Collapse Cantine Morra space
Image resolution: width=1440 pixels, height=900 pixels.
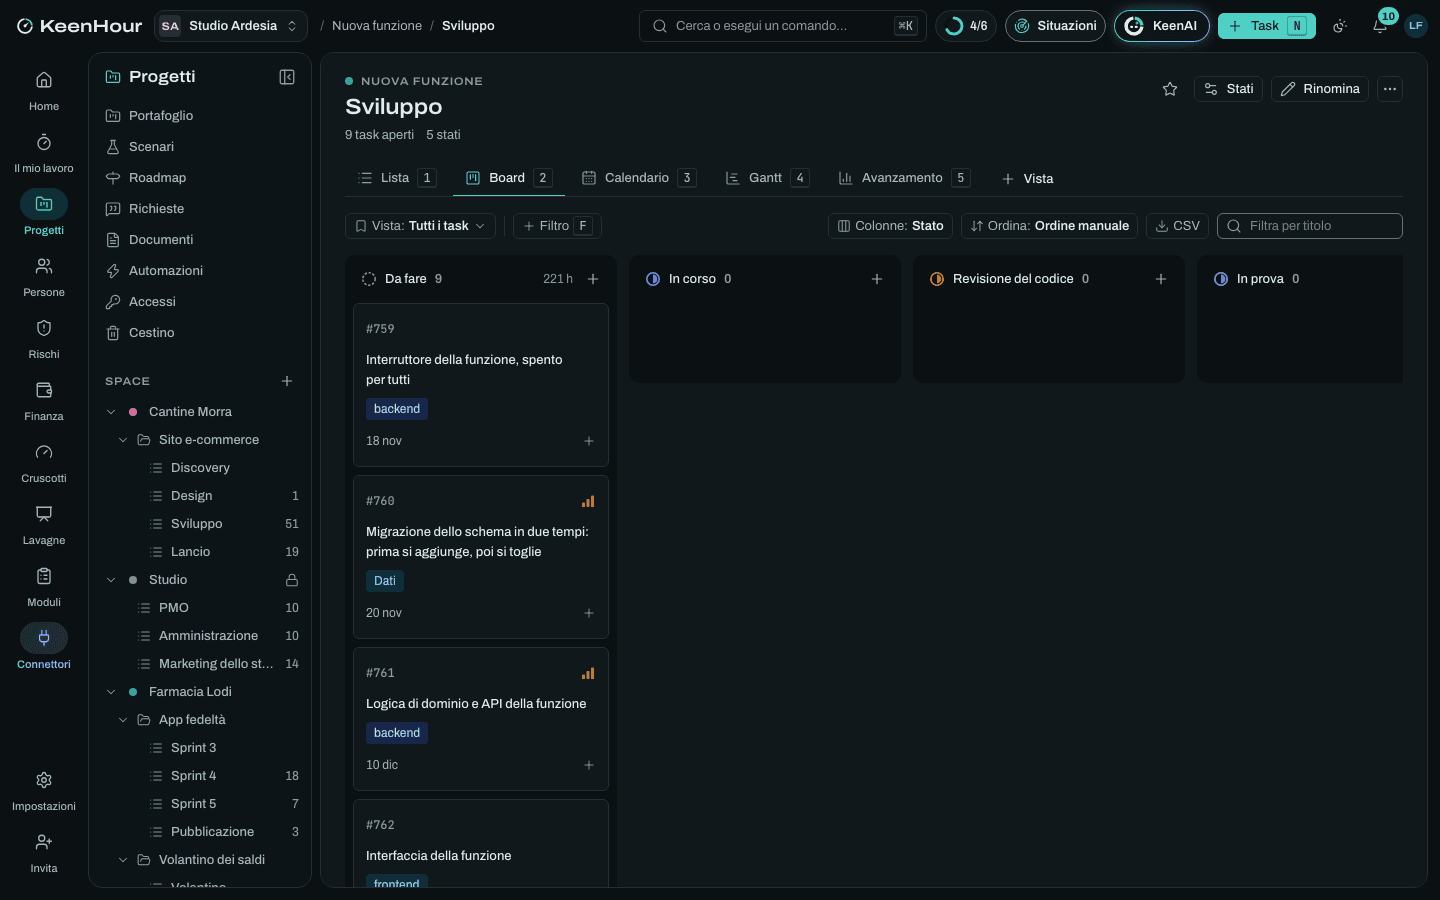point(111,412)
